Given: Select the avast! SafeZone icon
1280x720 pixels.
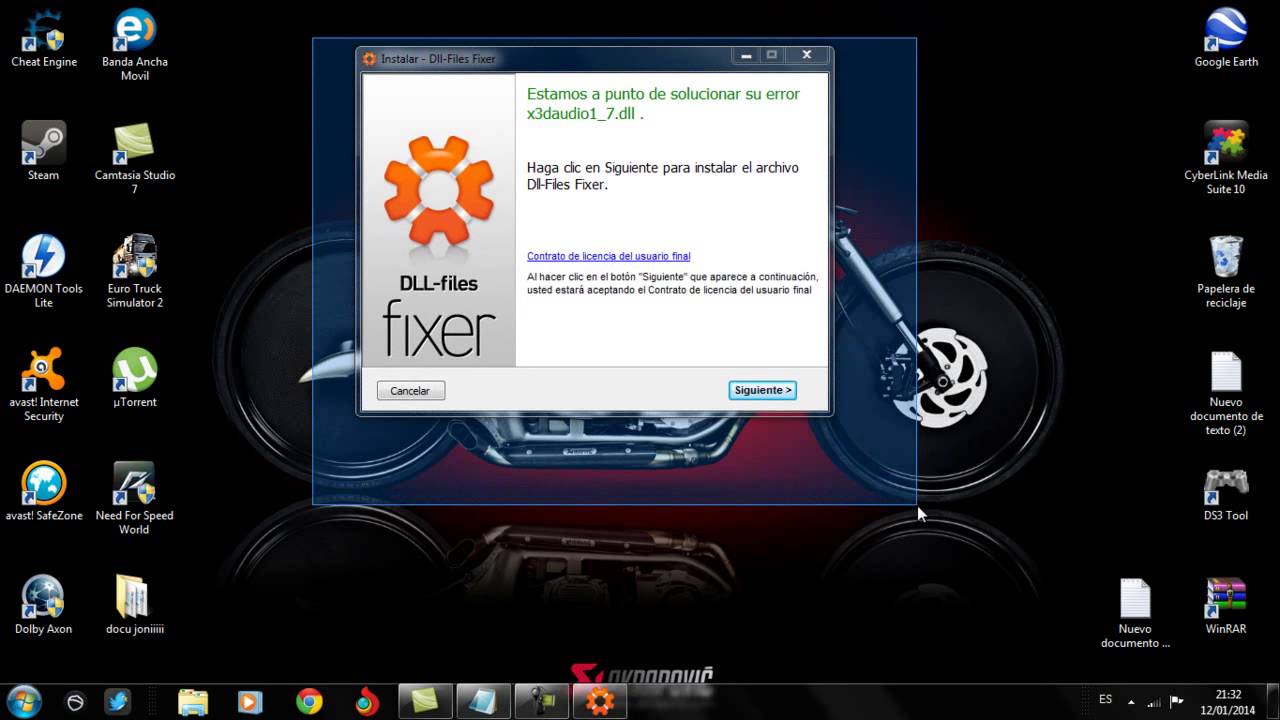Looking at the screenshot, I should tap(44, 492).
